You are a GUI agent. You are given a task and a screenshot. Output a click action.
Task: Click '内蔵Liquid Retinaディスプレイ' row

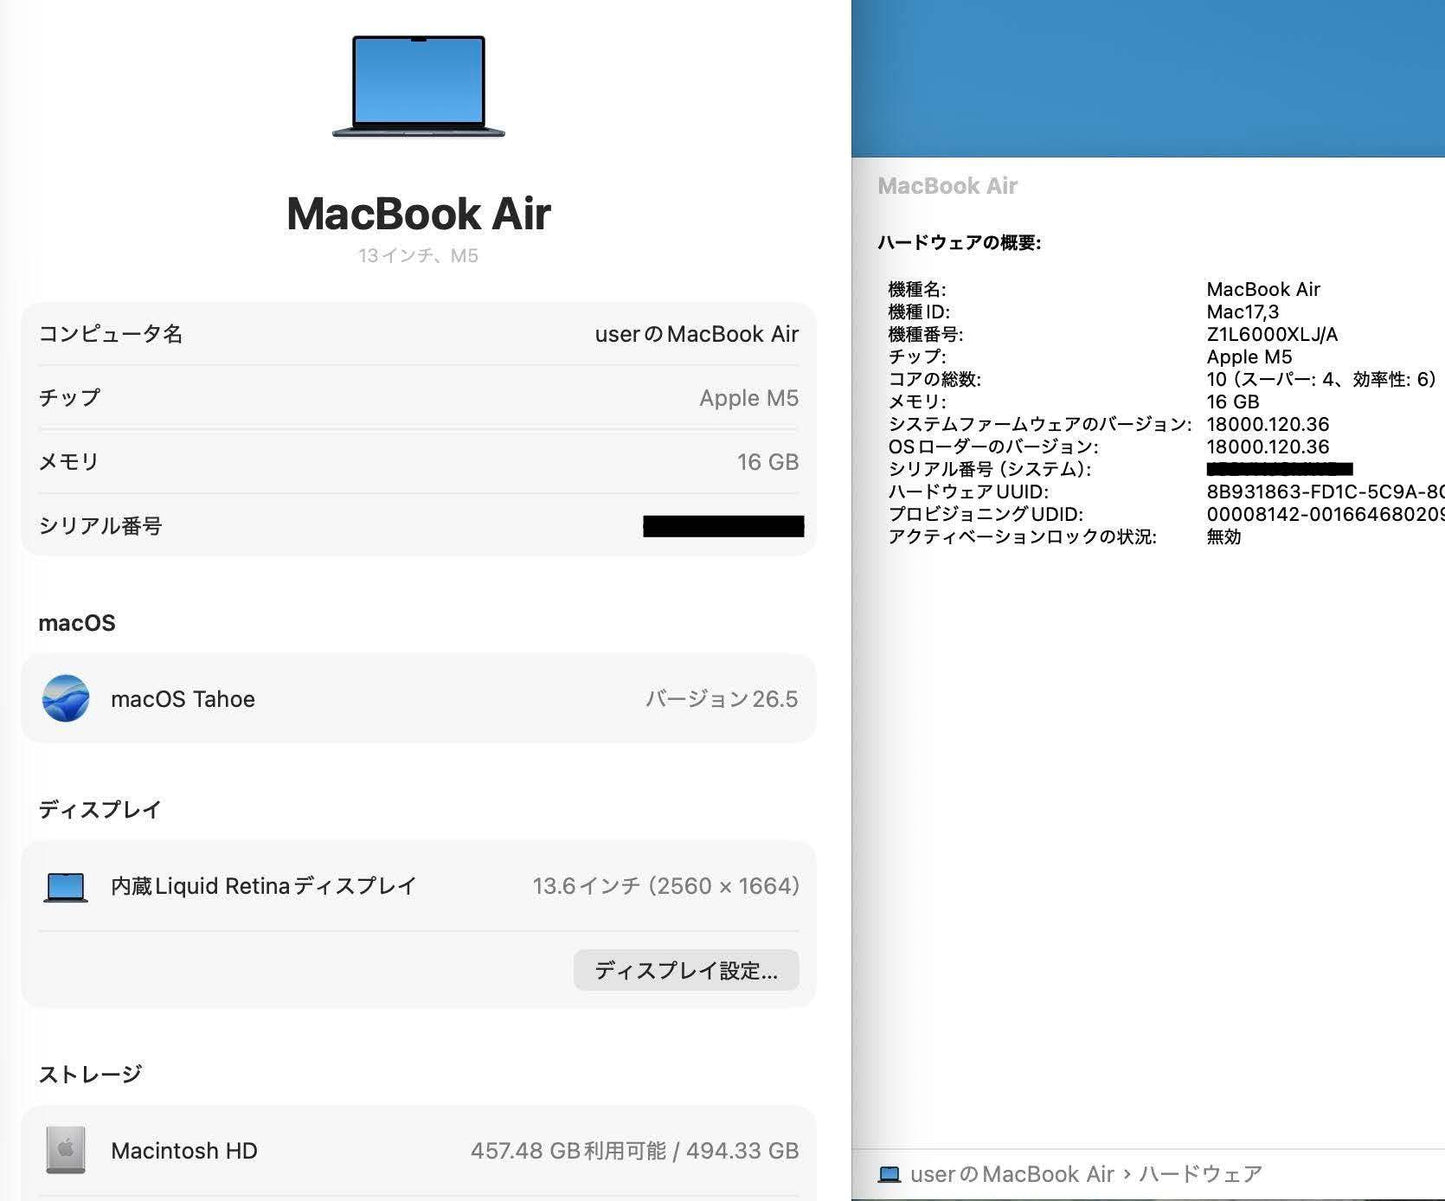pyautogui.click(x=264, y=886)
